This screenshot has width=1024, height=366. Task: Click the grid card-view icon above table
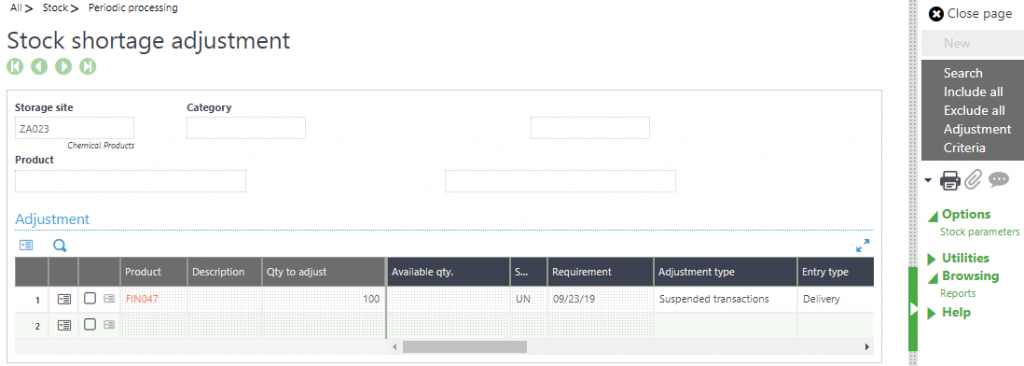[26, 246]
